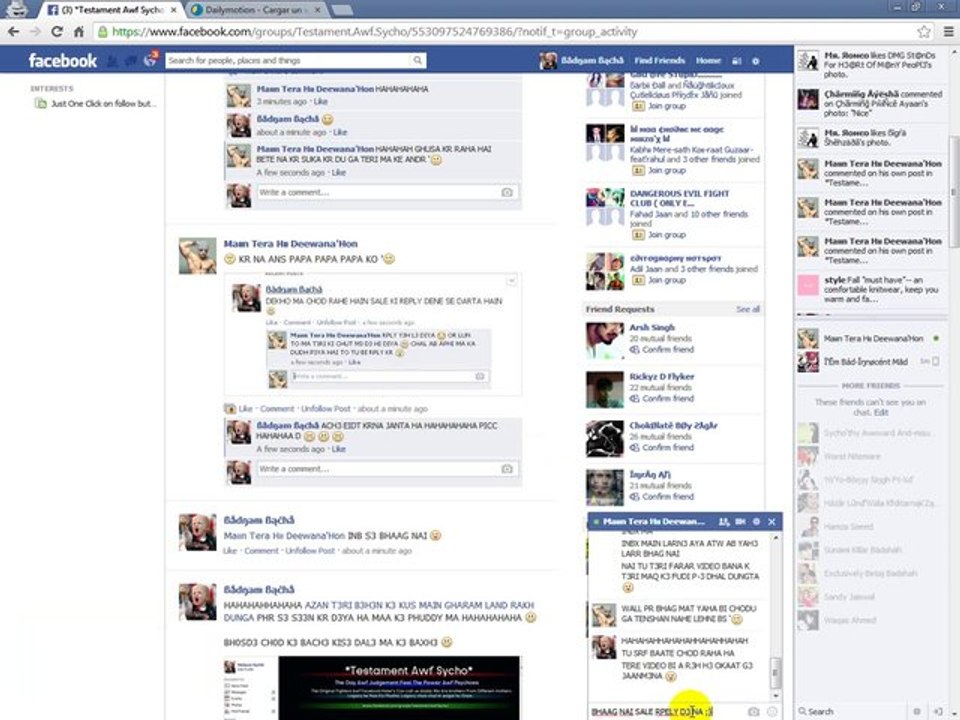Image resolution: width=960 pixels, height=720 pixels.
Task: Attach photo via chat camera icon
Action: coord(753,711)
